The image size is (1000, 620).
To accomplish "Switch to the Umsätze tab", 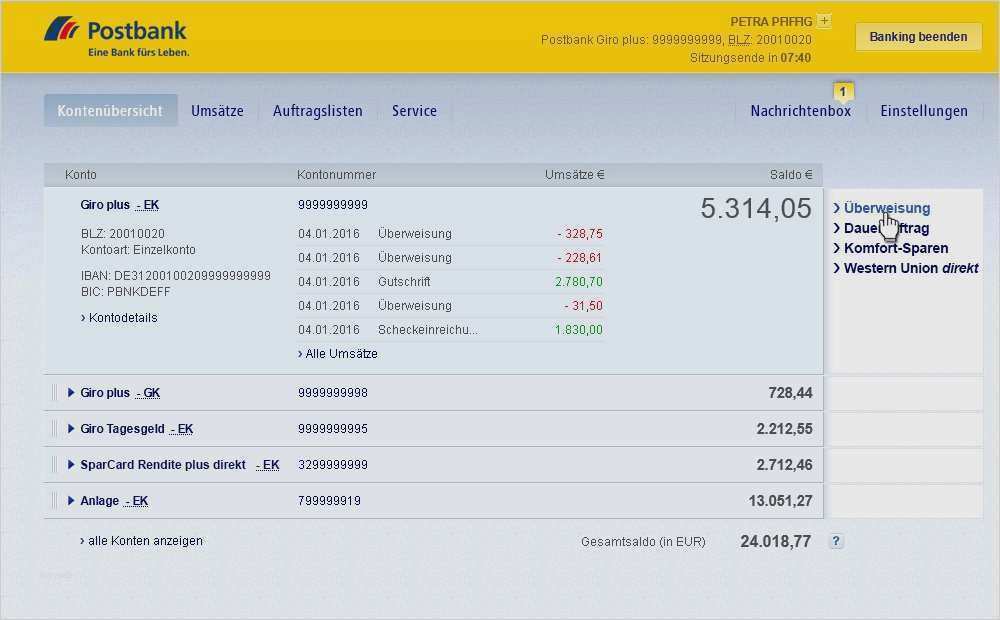I will 217,111.
